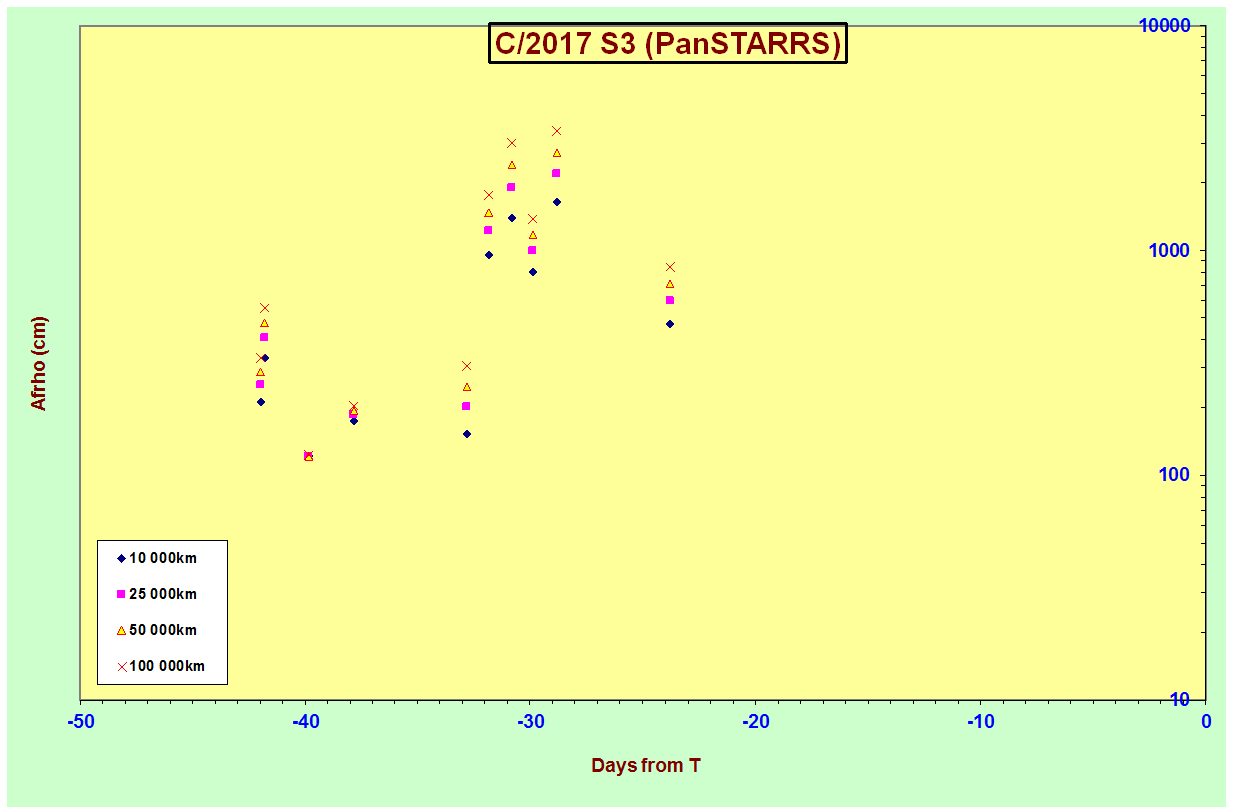
Task: Click the -40 x-axis tick label
Action: [306, 722]
